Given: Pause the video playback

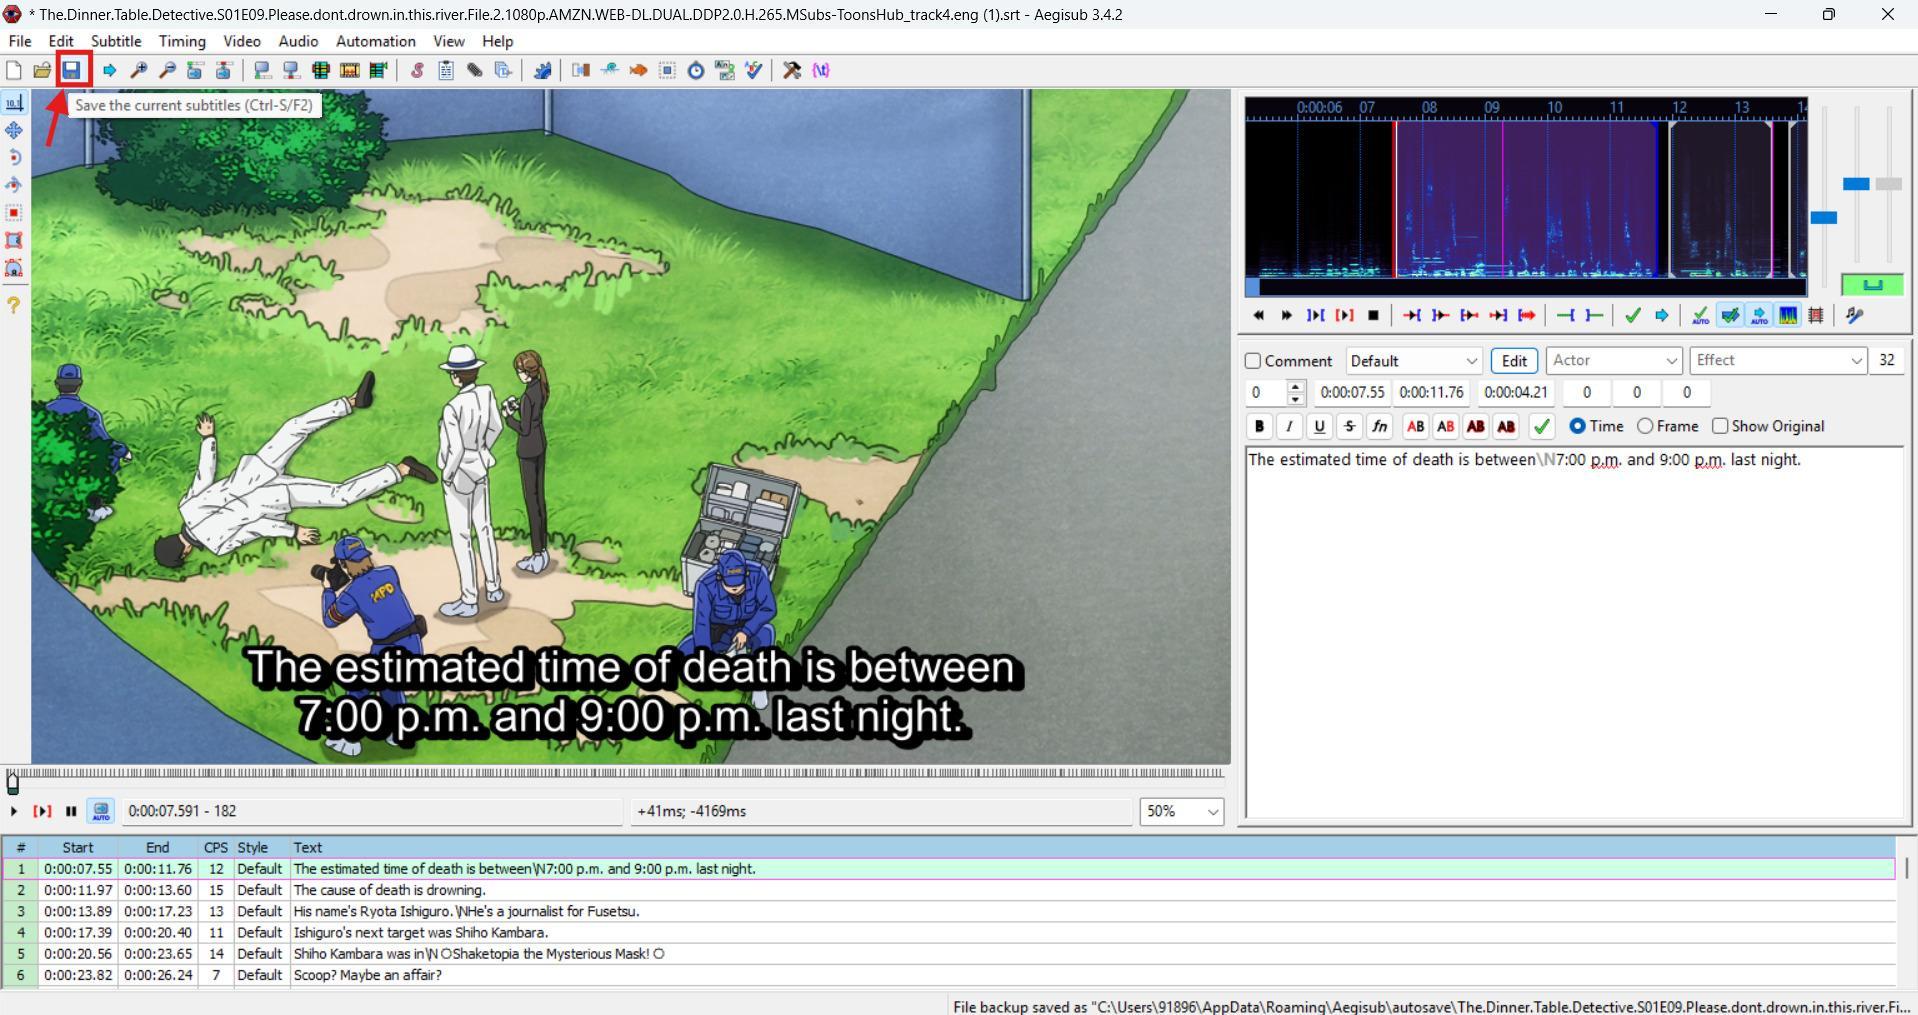Looking at the screenshot, I should click(71, 811).
